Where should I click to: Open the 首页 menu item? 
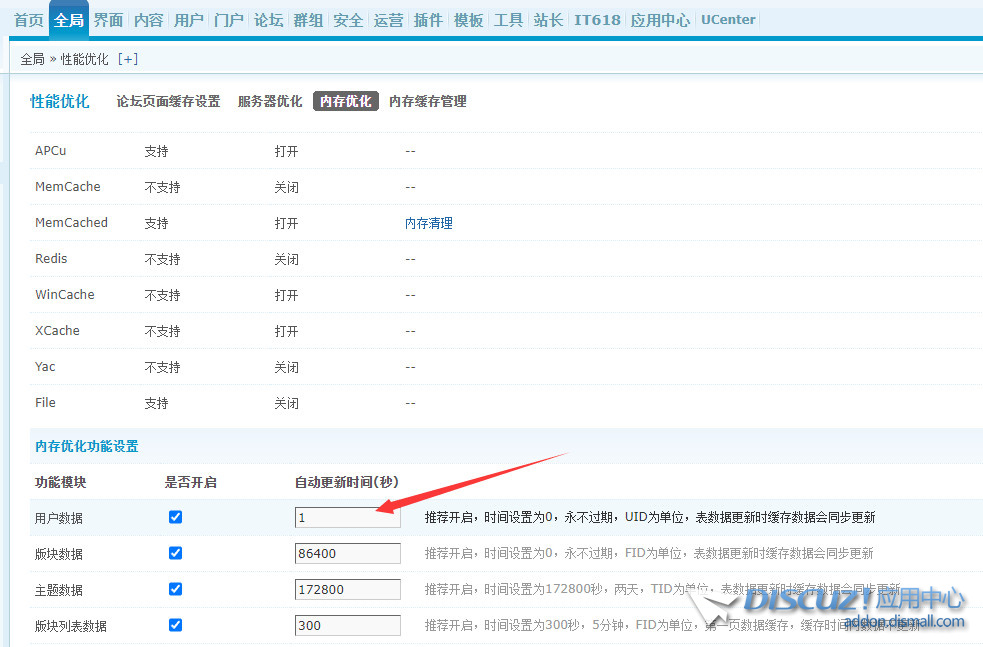point(28,19)
